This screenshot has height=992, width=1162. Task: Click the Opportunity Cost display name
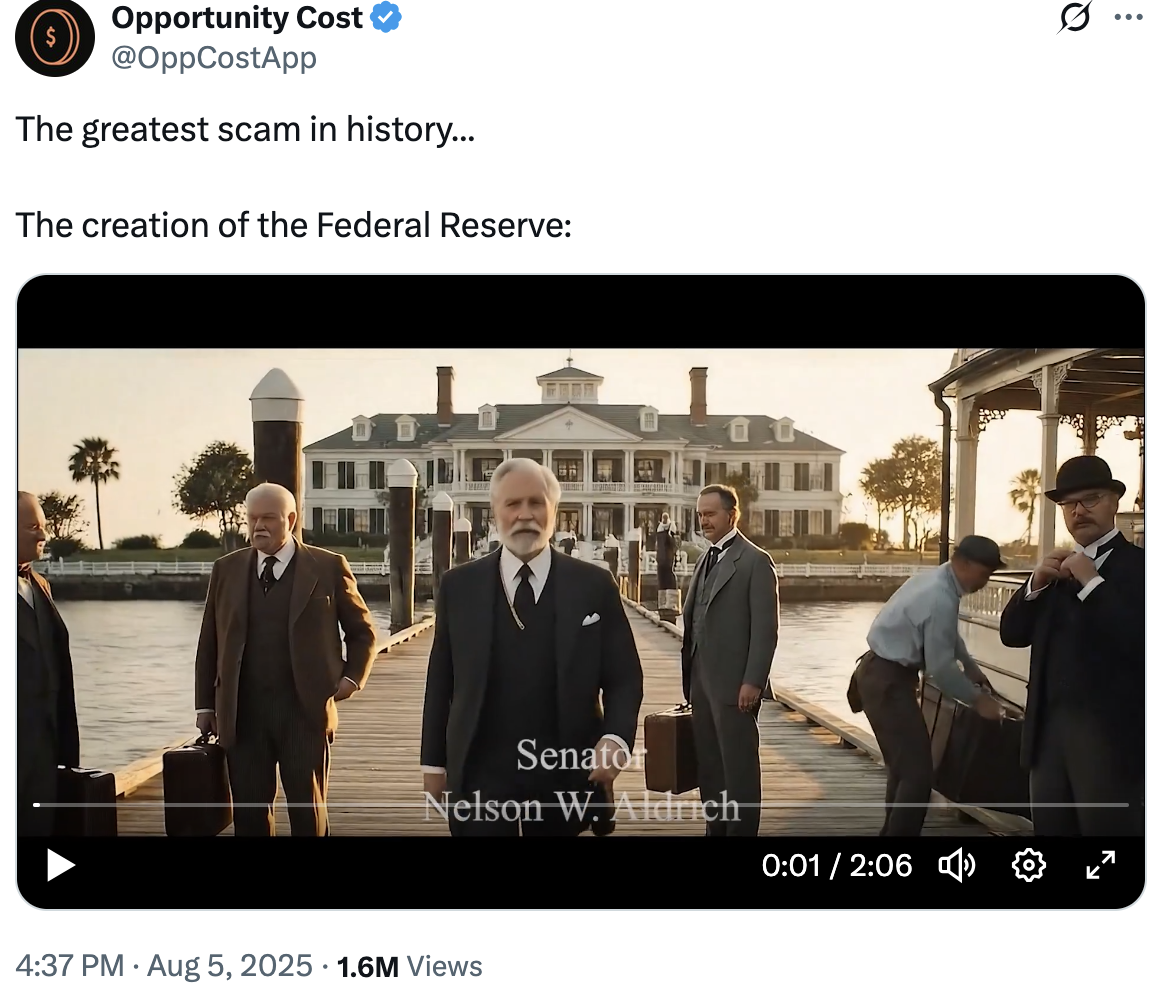pyautogui.click(x=237, y=18)
